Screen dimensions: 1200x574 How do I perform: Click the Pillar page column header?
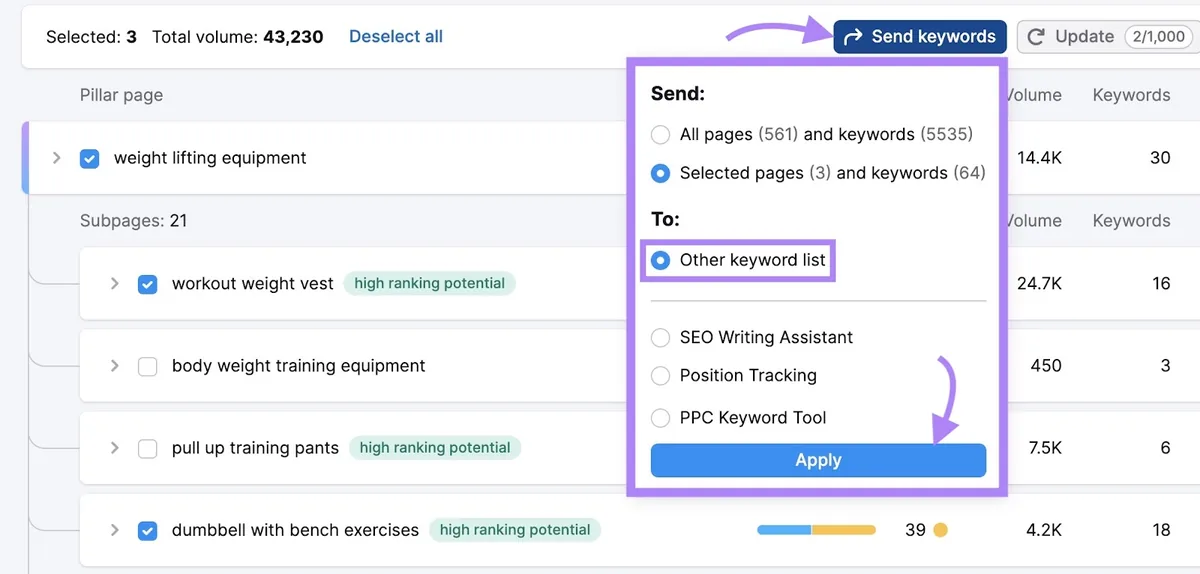coord(121,95)
